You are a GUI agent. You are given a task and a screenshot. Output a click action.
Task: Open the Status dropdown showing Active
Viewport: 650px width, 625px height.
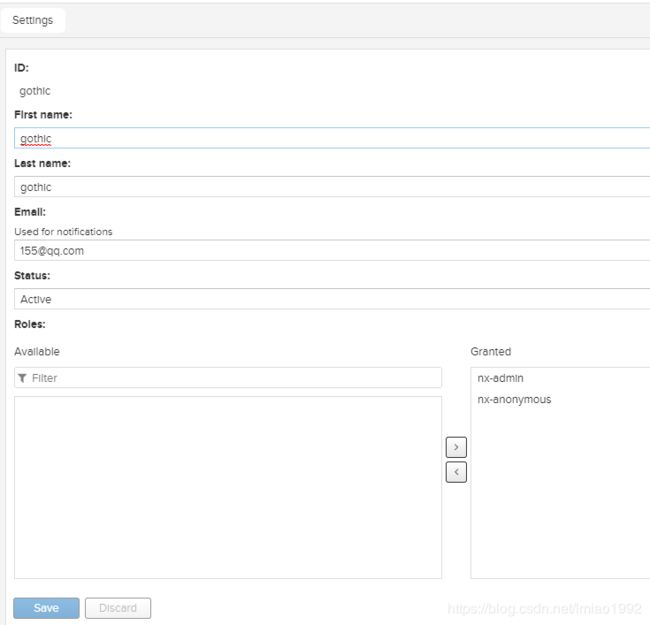click(x=330, y=299)
